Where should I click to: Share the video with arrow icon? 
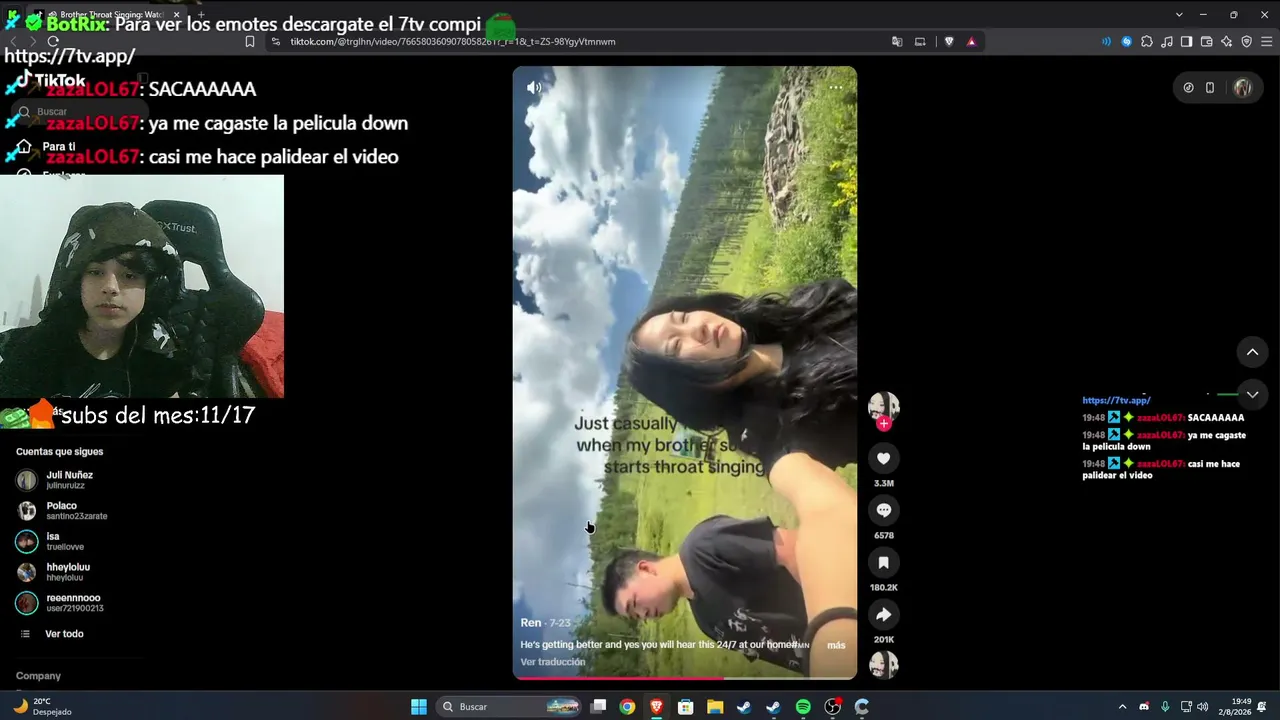click(884, 614)
